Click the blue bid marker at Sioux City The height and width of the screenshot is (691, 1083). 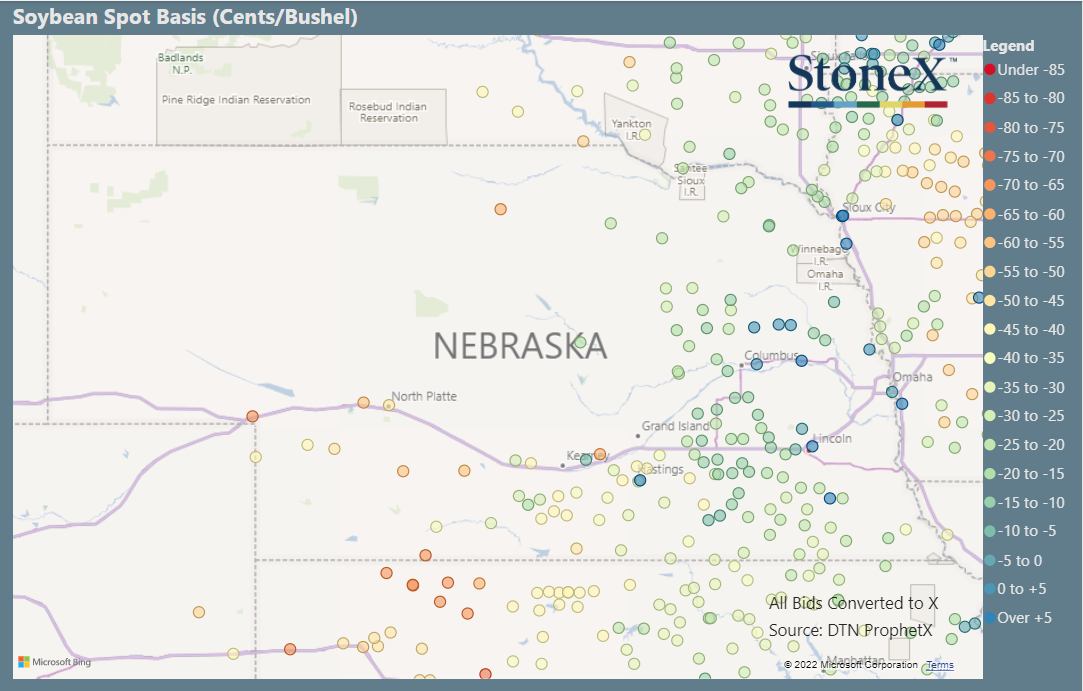point(842,216)
